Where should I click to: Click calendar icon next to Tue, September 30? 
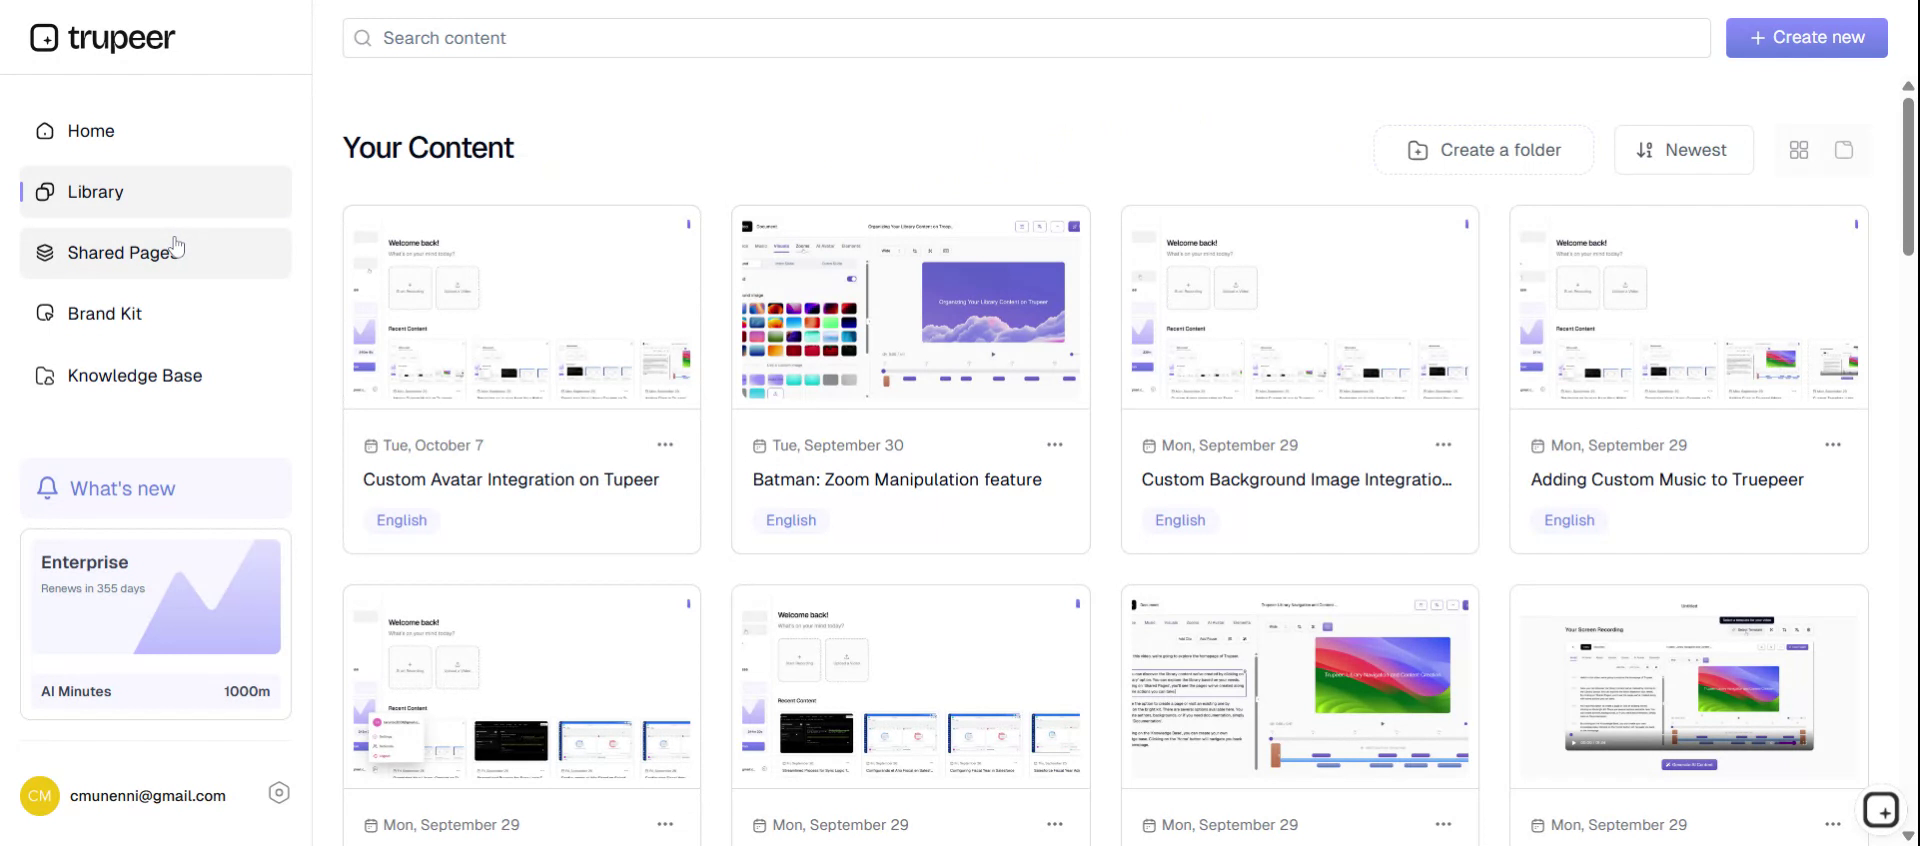[759, 446]
